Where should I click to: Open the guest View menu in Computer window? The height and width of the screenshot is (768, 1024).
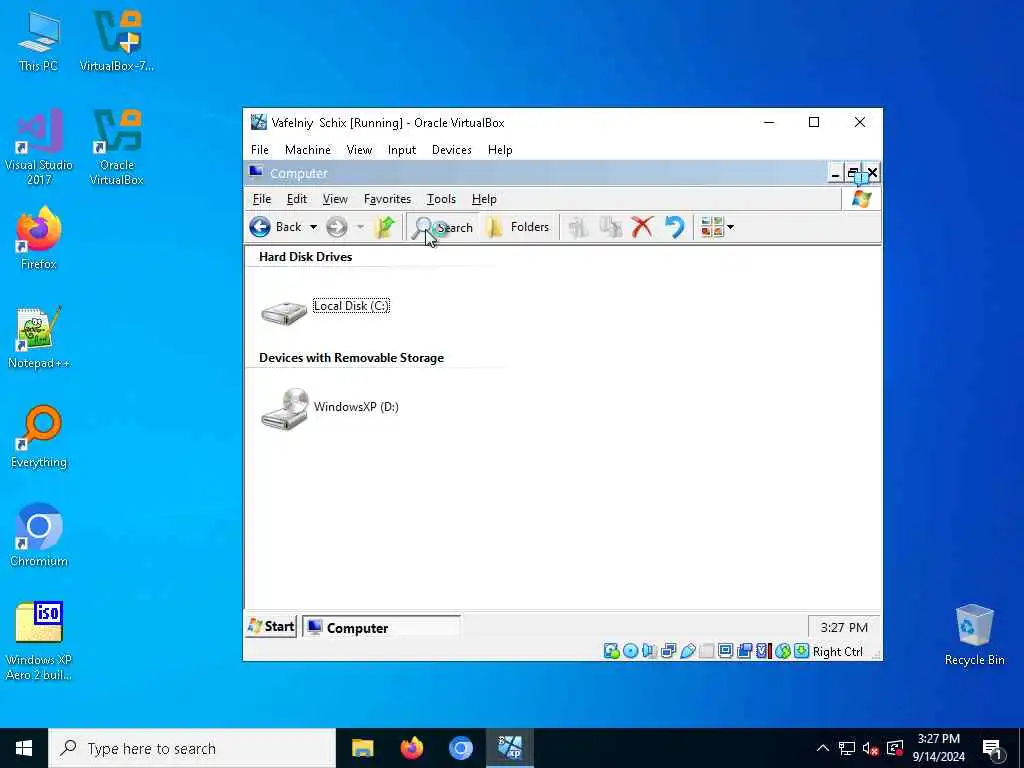(x=335, y=199)
